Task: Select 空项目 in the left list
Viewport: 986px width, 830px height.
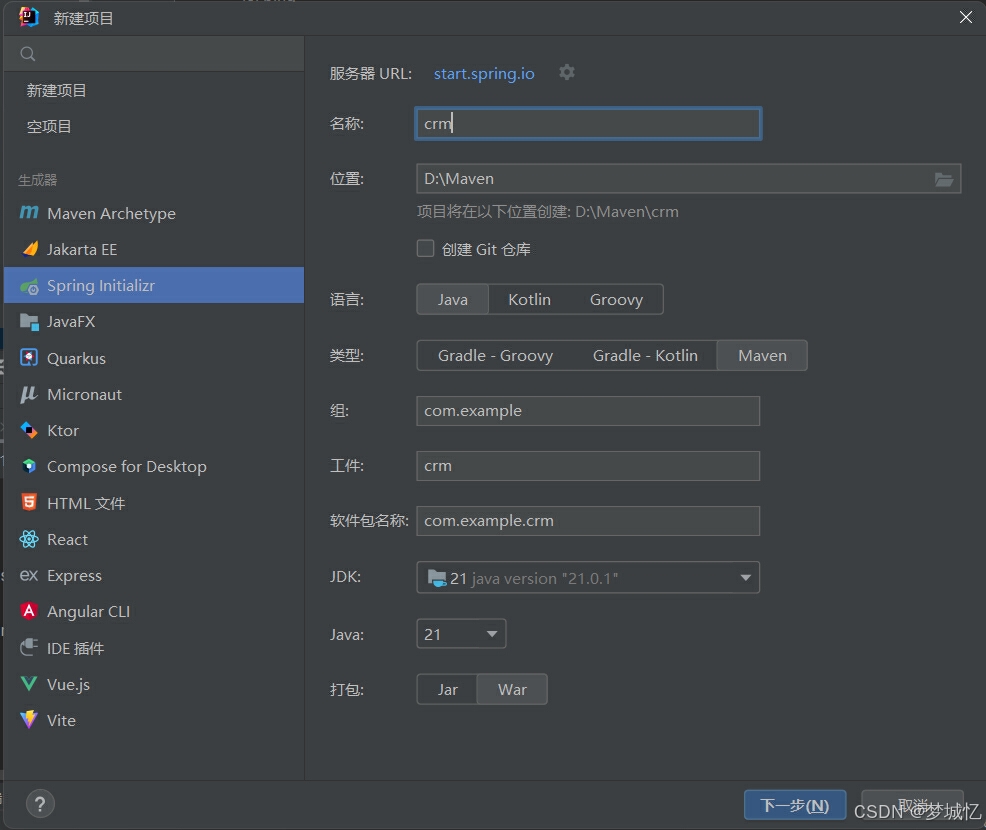Action: (49, 126)
